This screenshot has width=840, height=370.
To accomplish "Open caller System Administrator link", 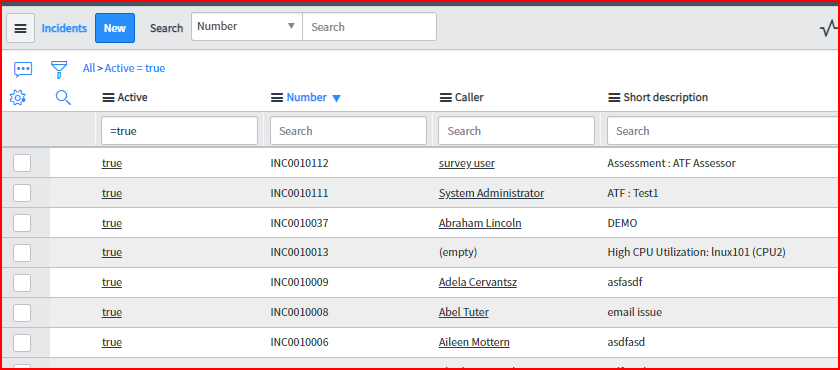I will (x=491, y=193).
